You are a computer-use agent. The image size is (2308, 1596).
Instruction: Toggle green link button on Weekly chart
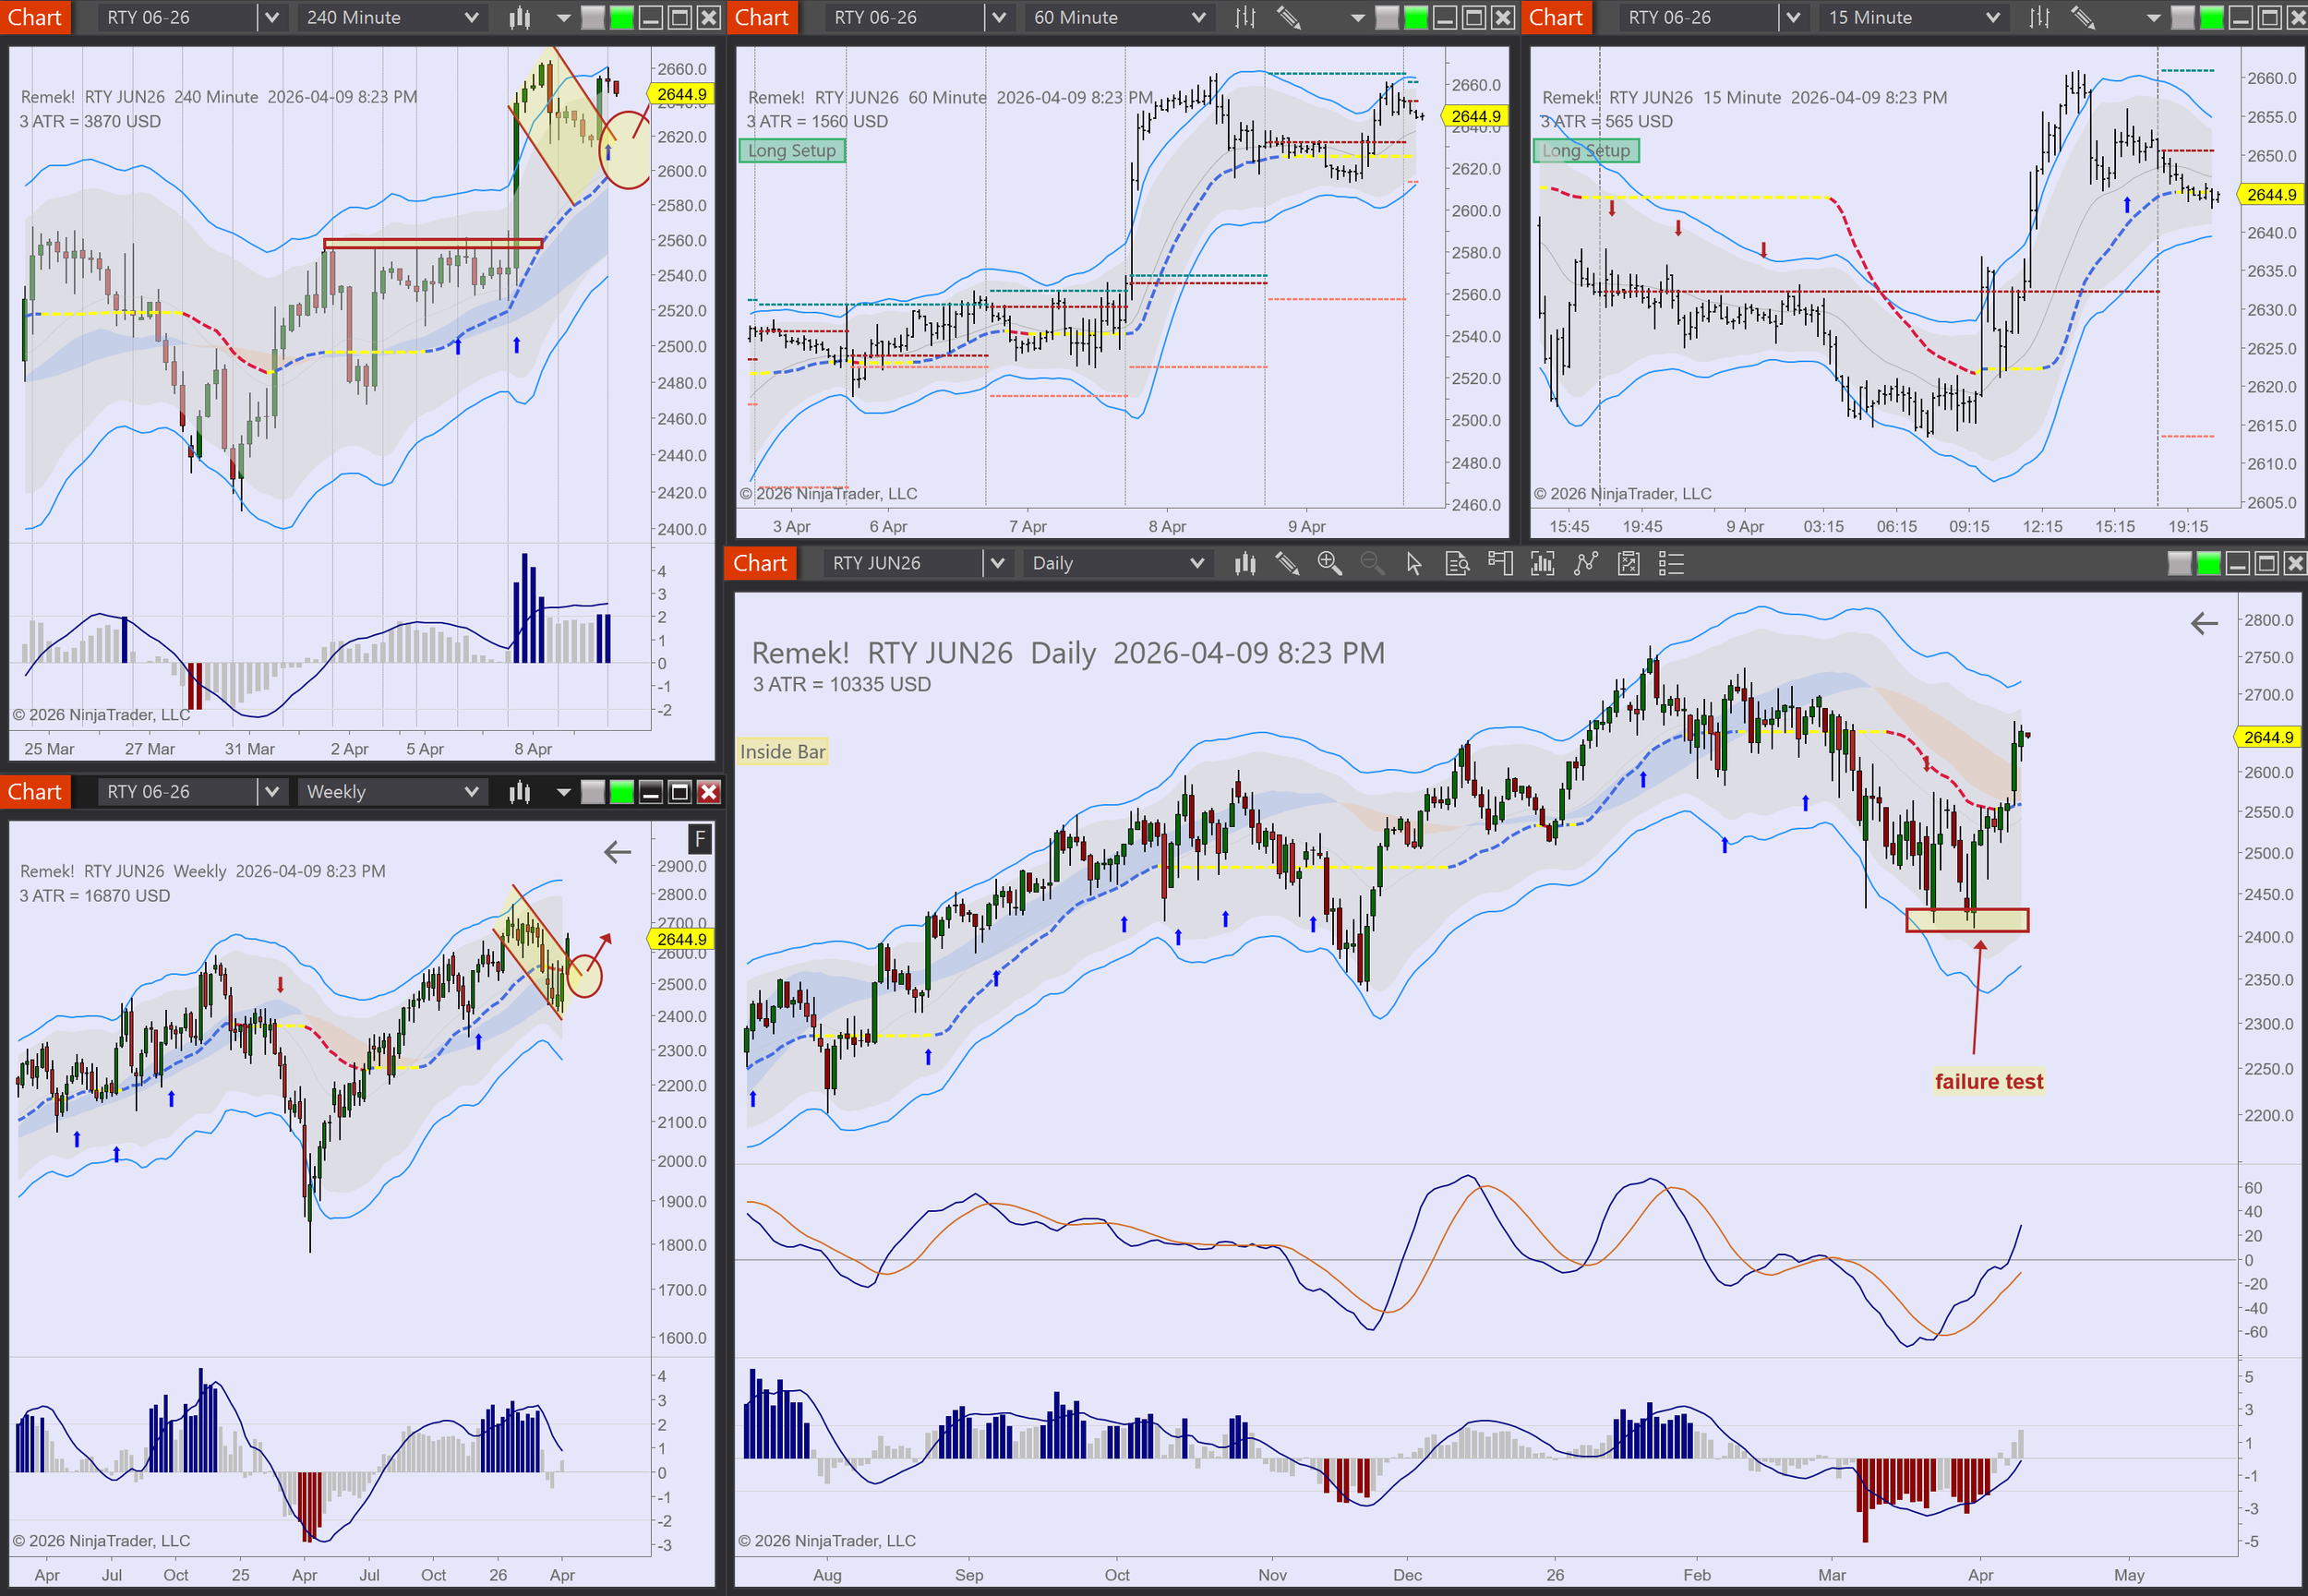click(x=621, y=792)
